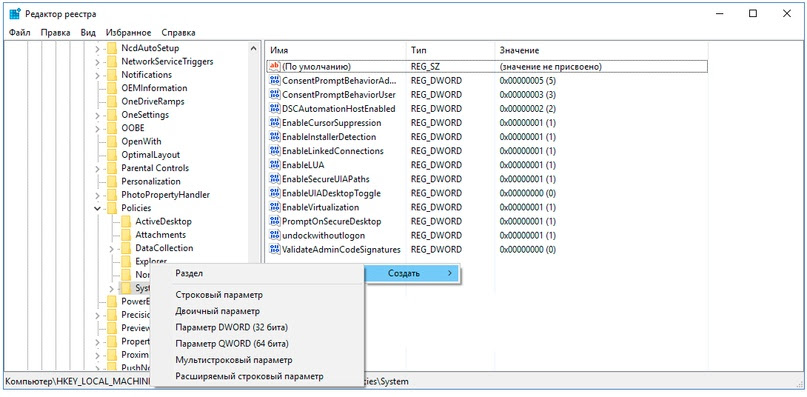Click the ActiveDesktop folder icon

click(126, 222)
